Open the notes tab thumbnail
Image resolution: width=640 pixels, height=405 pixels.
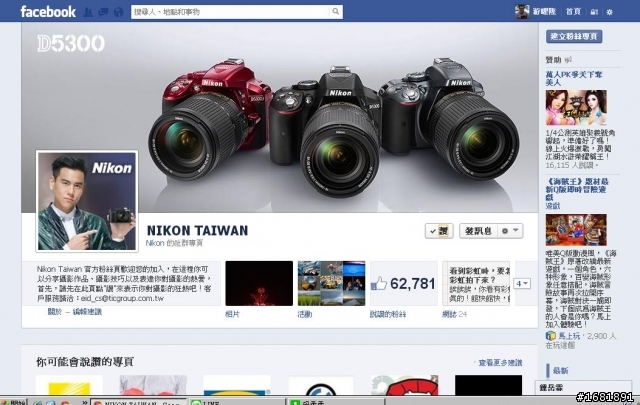[476, 283]
